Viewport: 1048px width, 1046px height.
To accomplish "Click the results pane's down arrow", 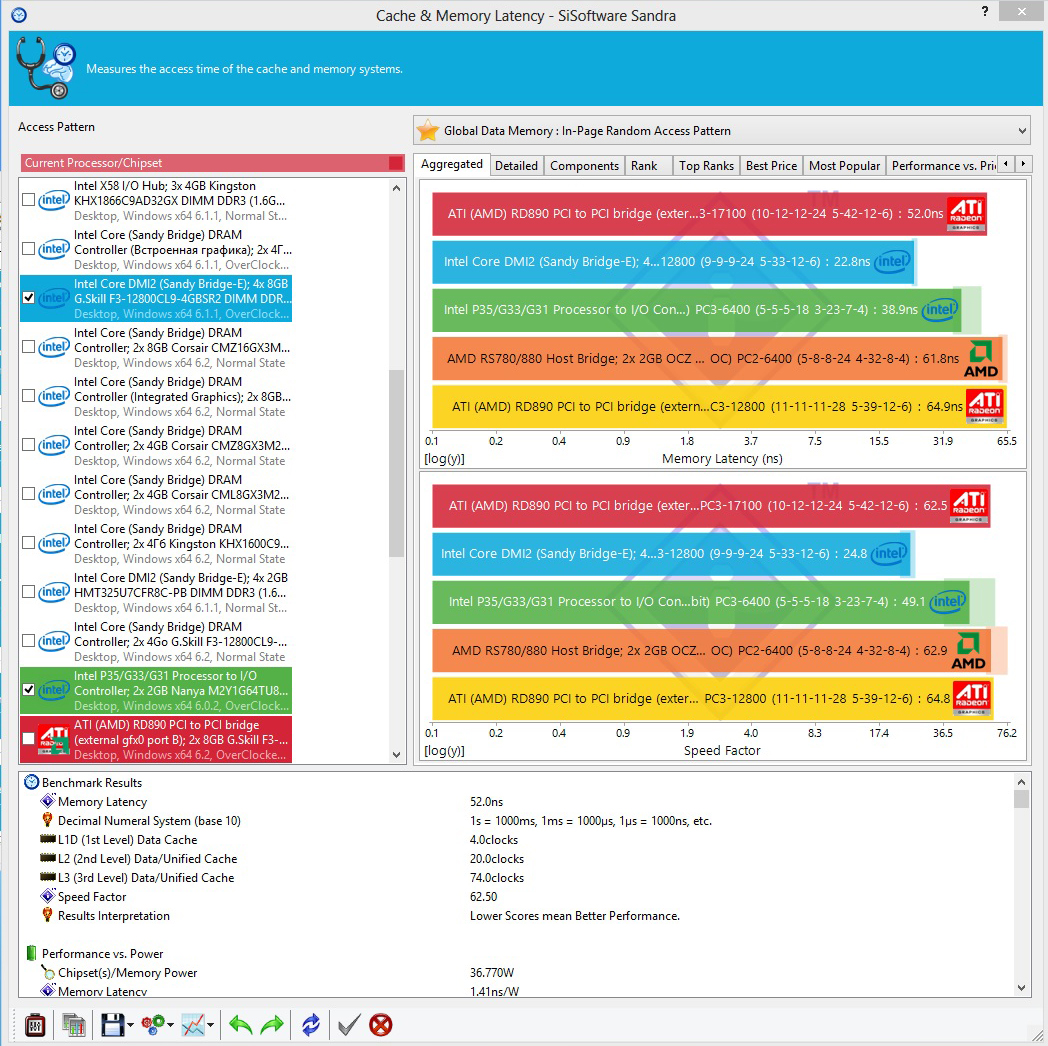I will [1021, 988].
